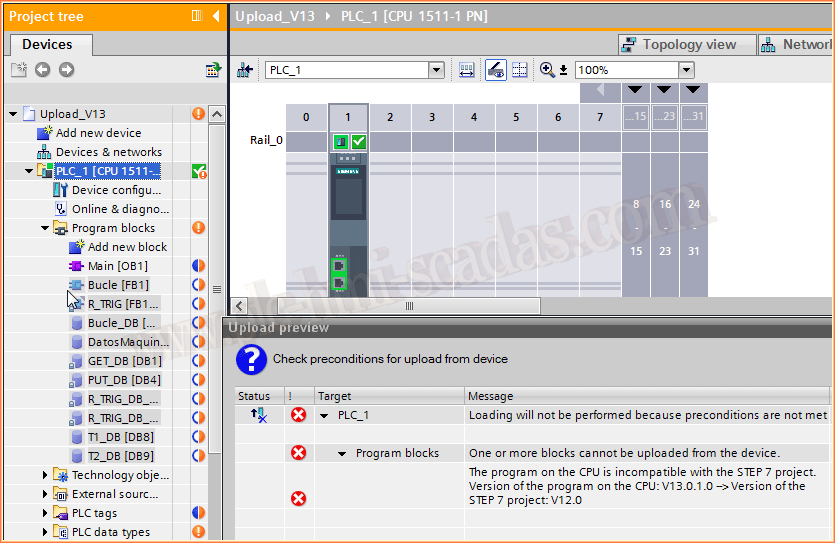Click the show module labels icon
This screenshot has height=543, width=835.
click(x=496, y=70)
